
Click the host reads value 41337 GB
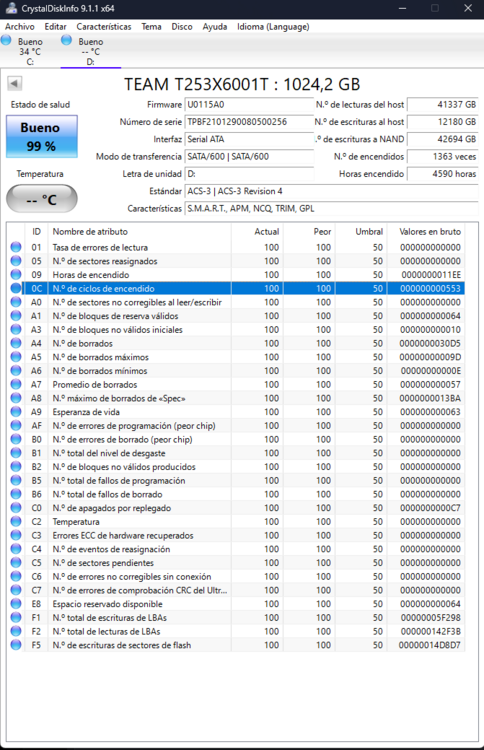(443, 105)
